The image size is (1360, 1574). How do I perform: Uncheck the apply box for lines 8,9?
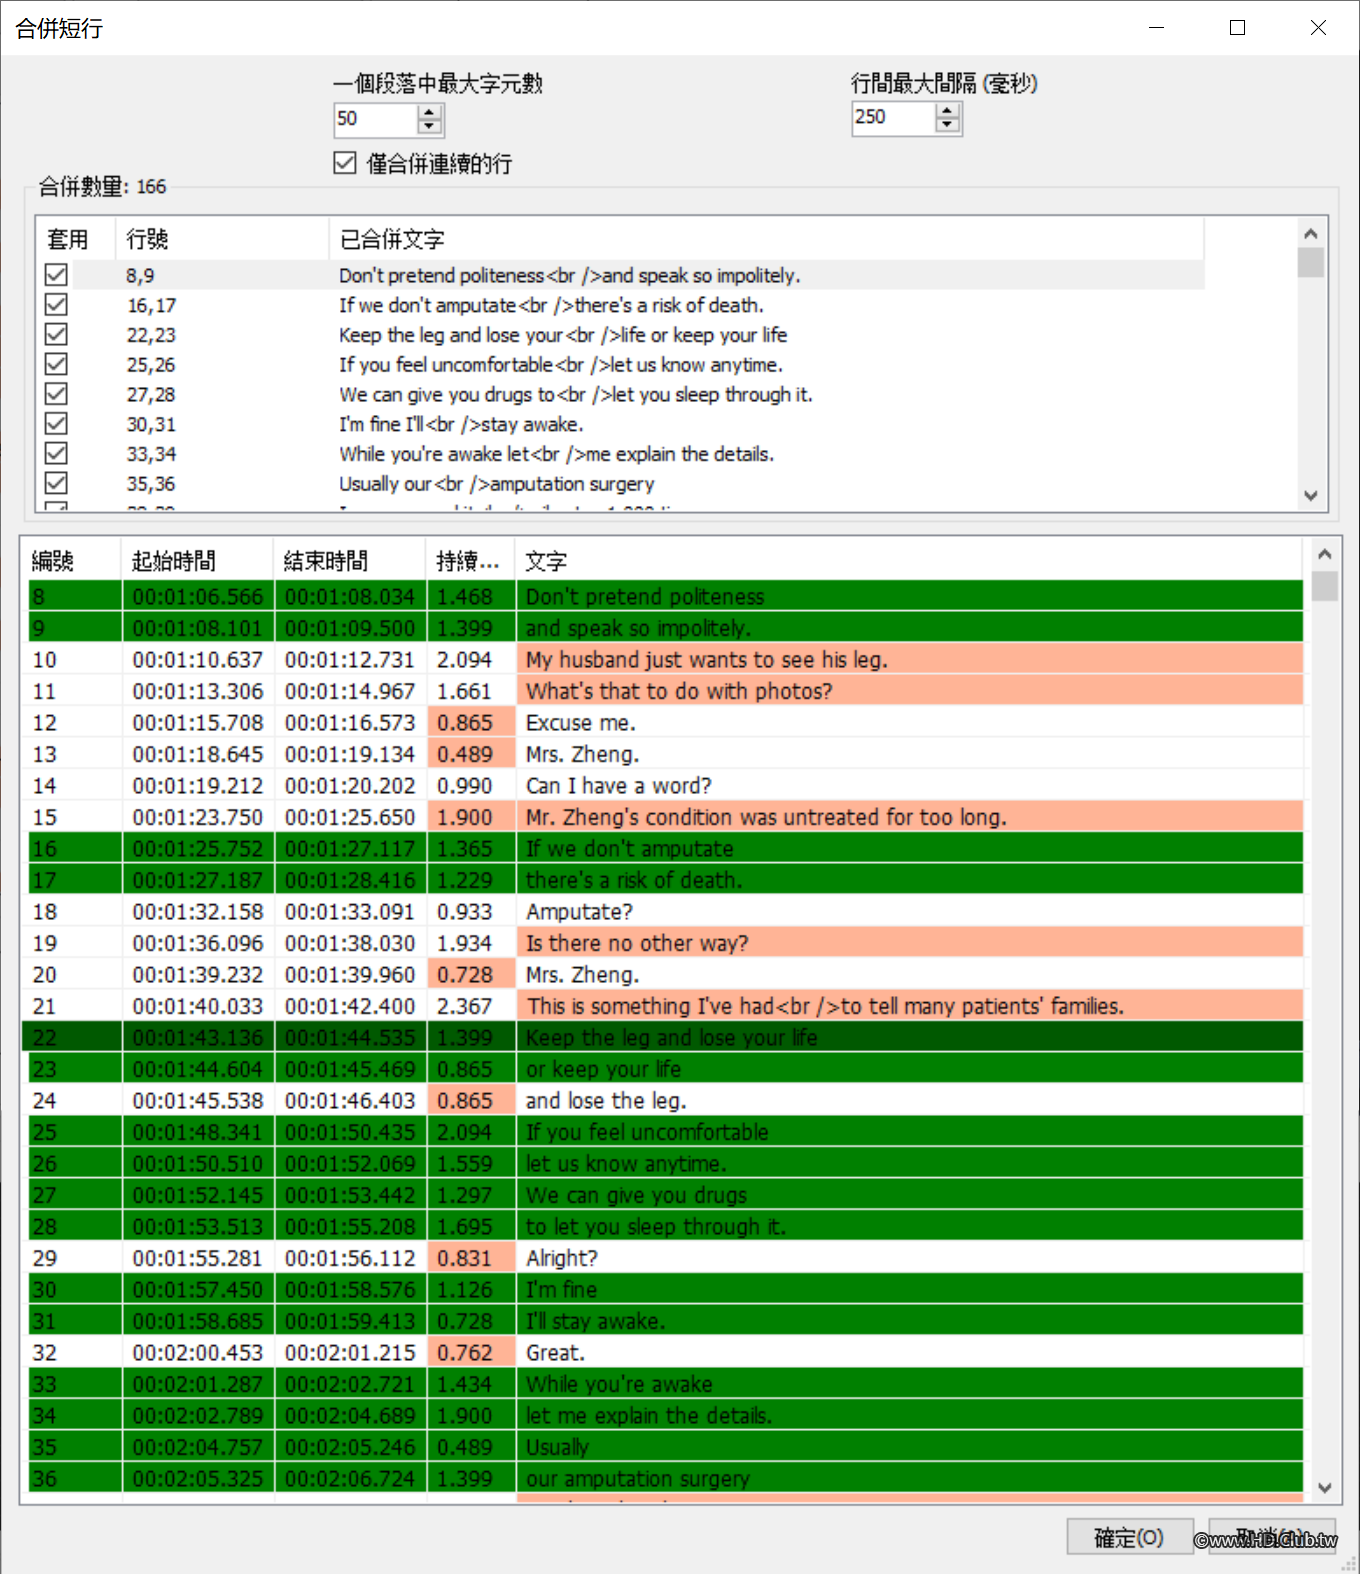56,275
